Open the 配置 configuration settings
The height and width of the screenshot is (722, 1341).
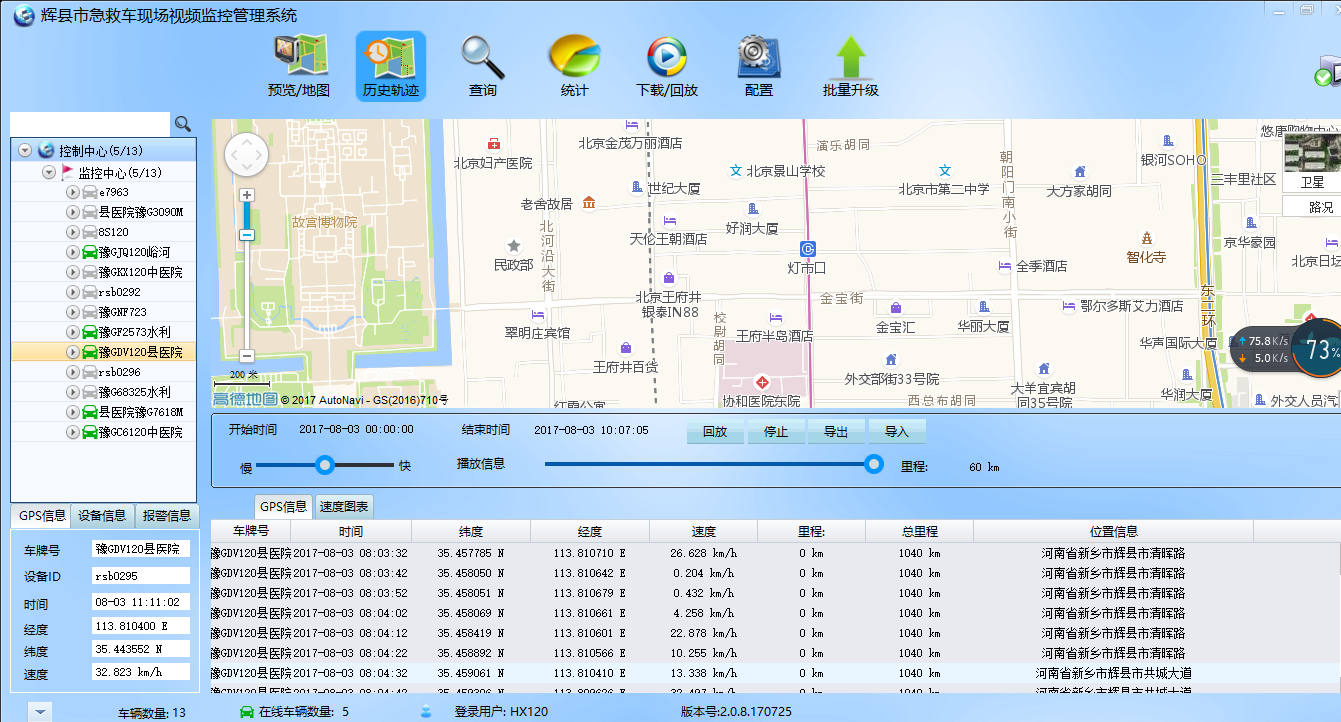pyautogui.click(x=758, y=65)
